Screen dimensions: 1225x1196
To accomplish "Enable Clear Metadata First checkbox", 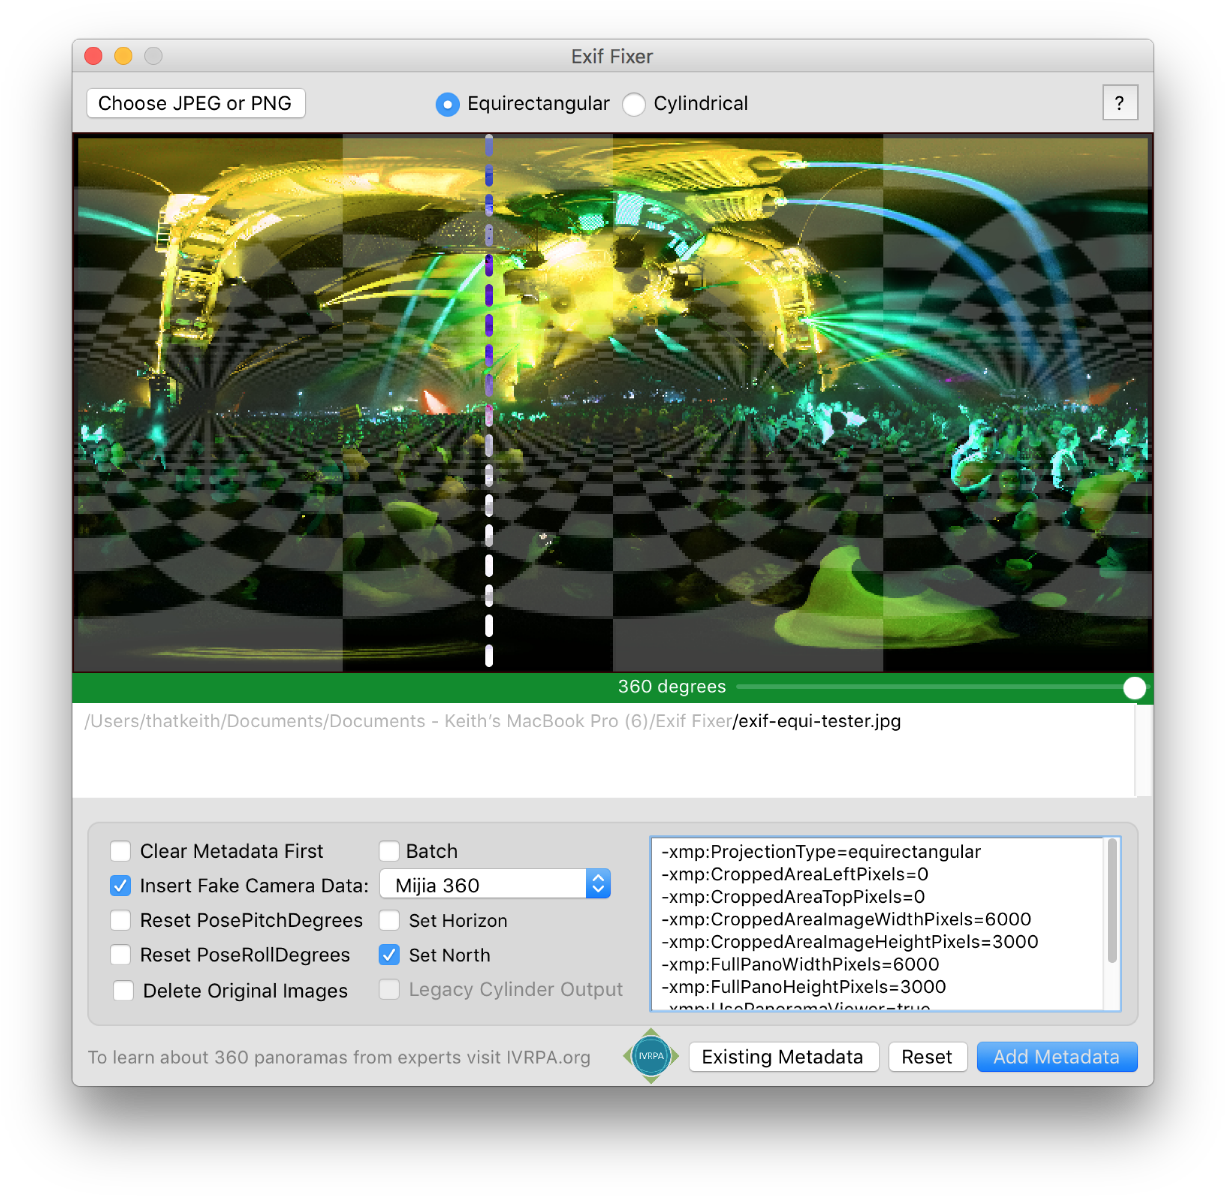I will 121,851.
